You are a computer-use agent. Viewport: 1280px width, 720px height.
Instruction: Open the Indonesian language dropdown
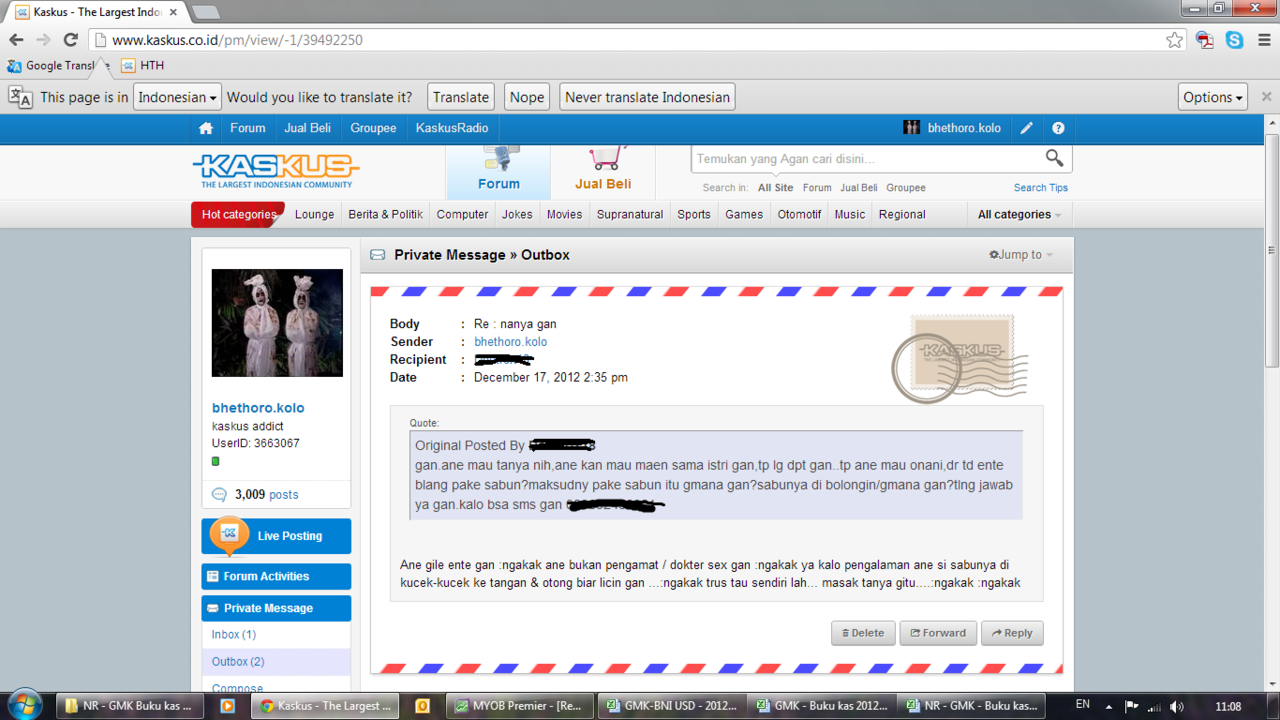[x=177, y=97]
